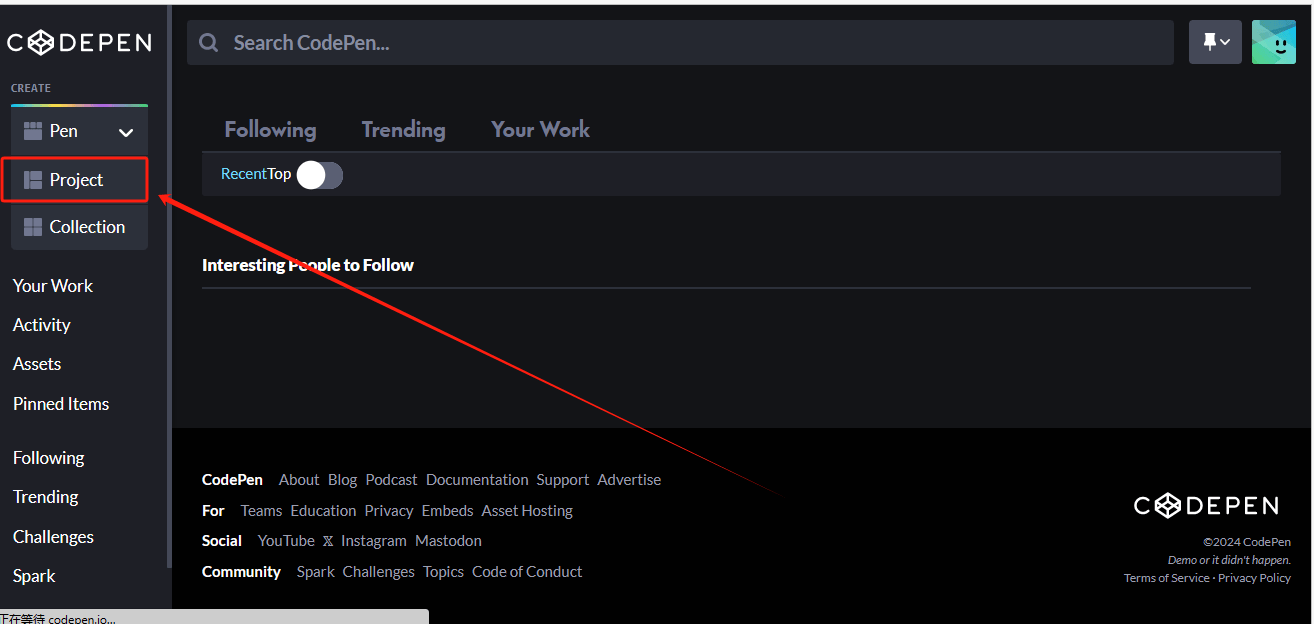The width and height of the screenshot is (1314, 624).
Task: Switch feed sorting to Top
Action: 281,173
